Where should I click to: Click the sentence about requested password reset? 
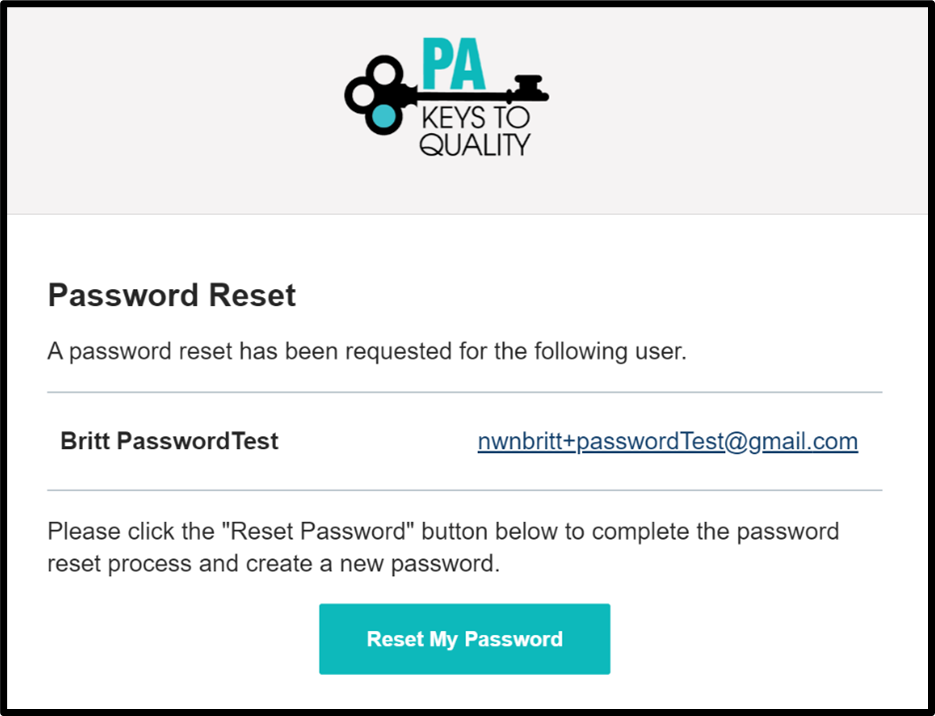pyautogui.click(x=367, y=351)
